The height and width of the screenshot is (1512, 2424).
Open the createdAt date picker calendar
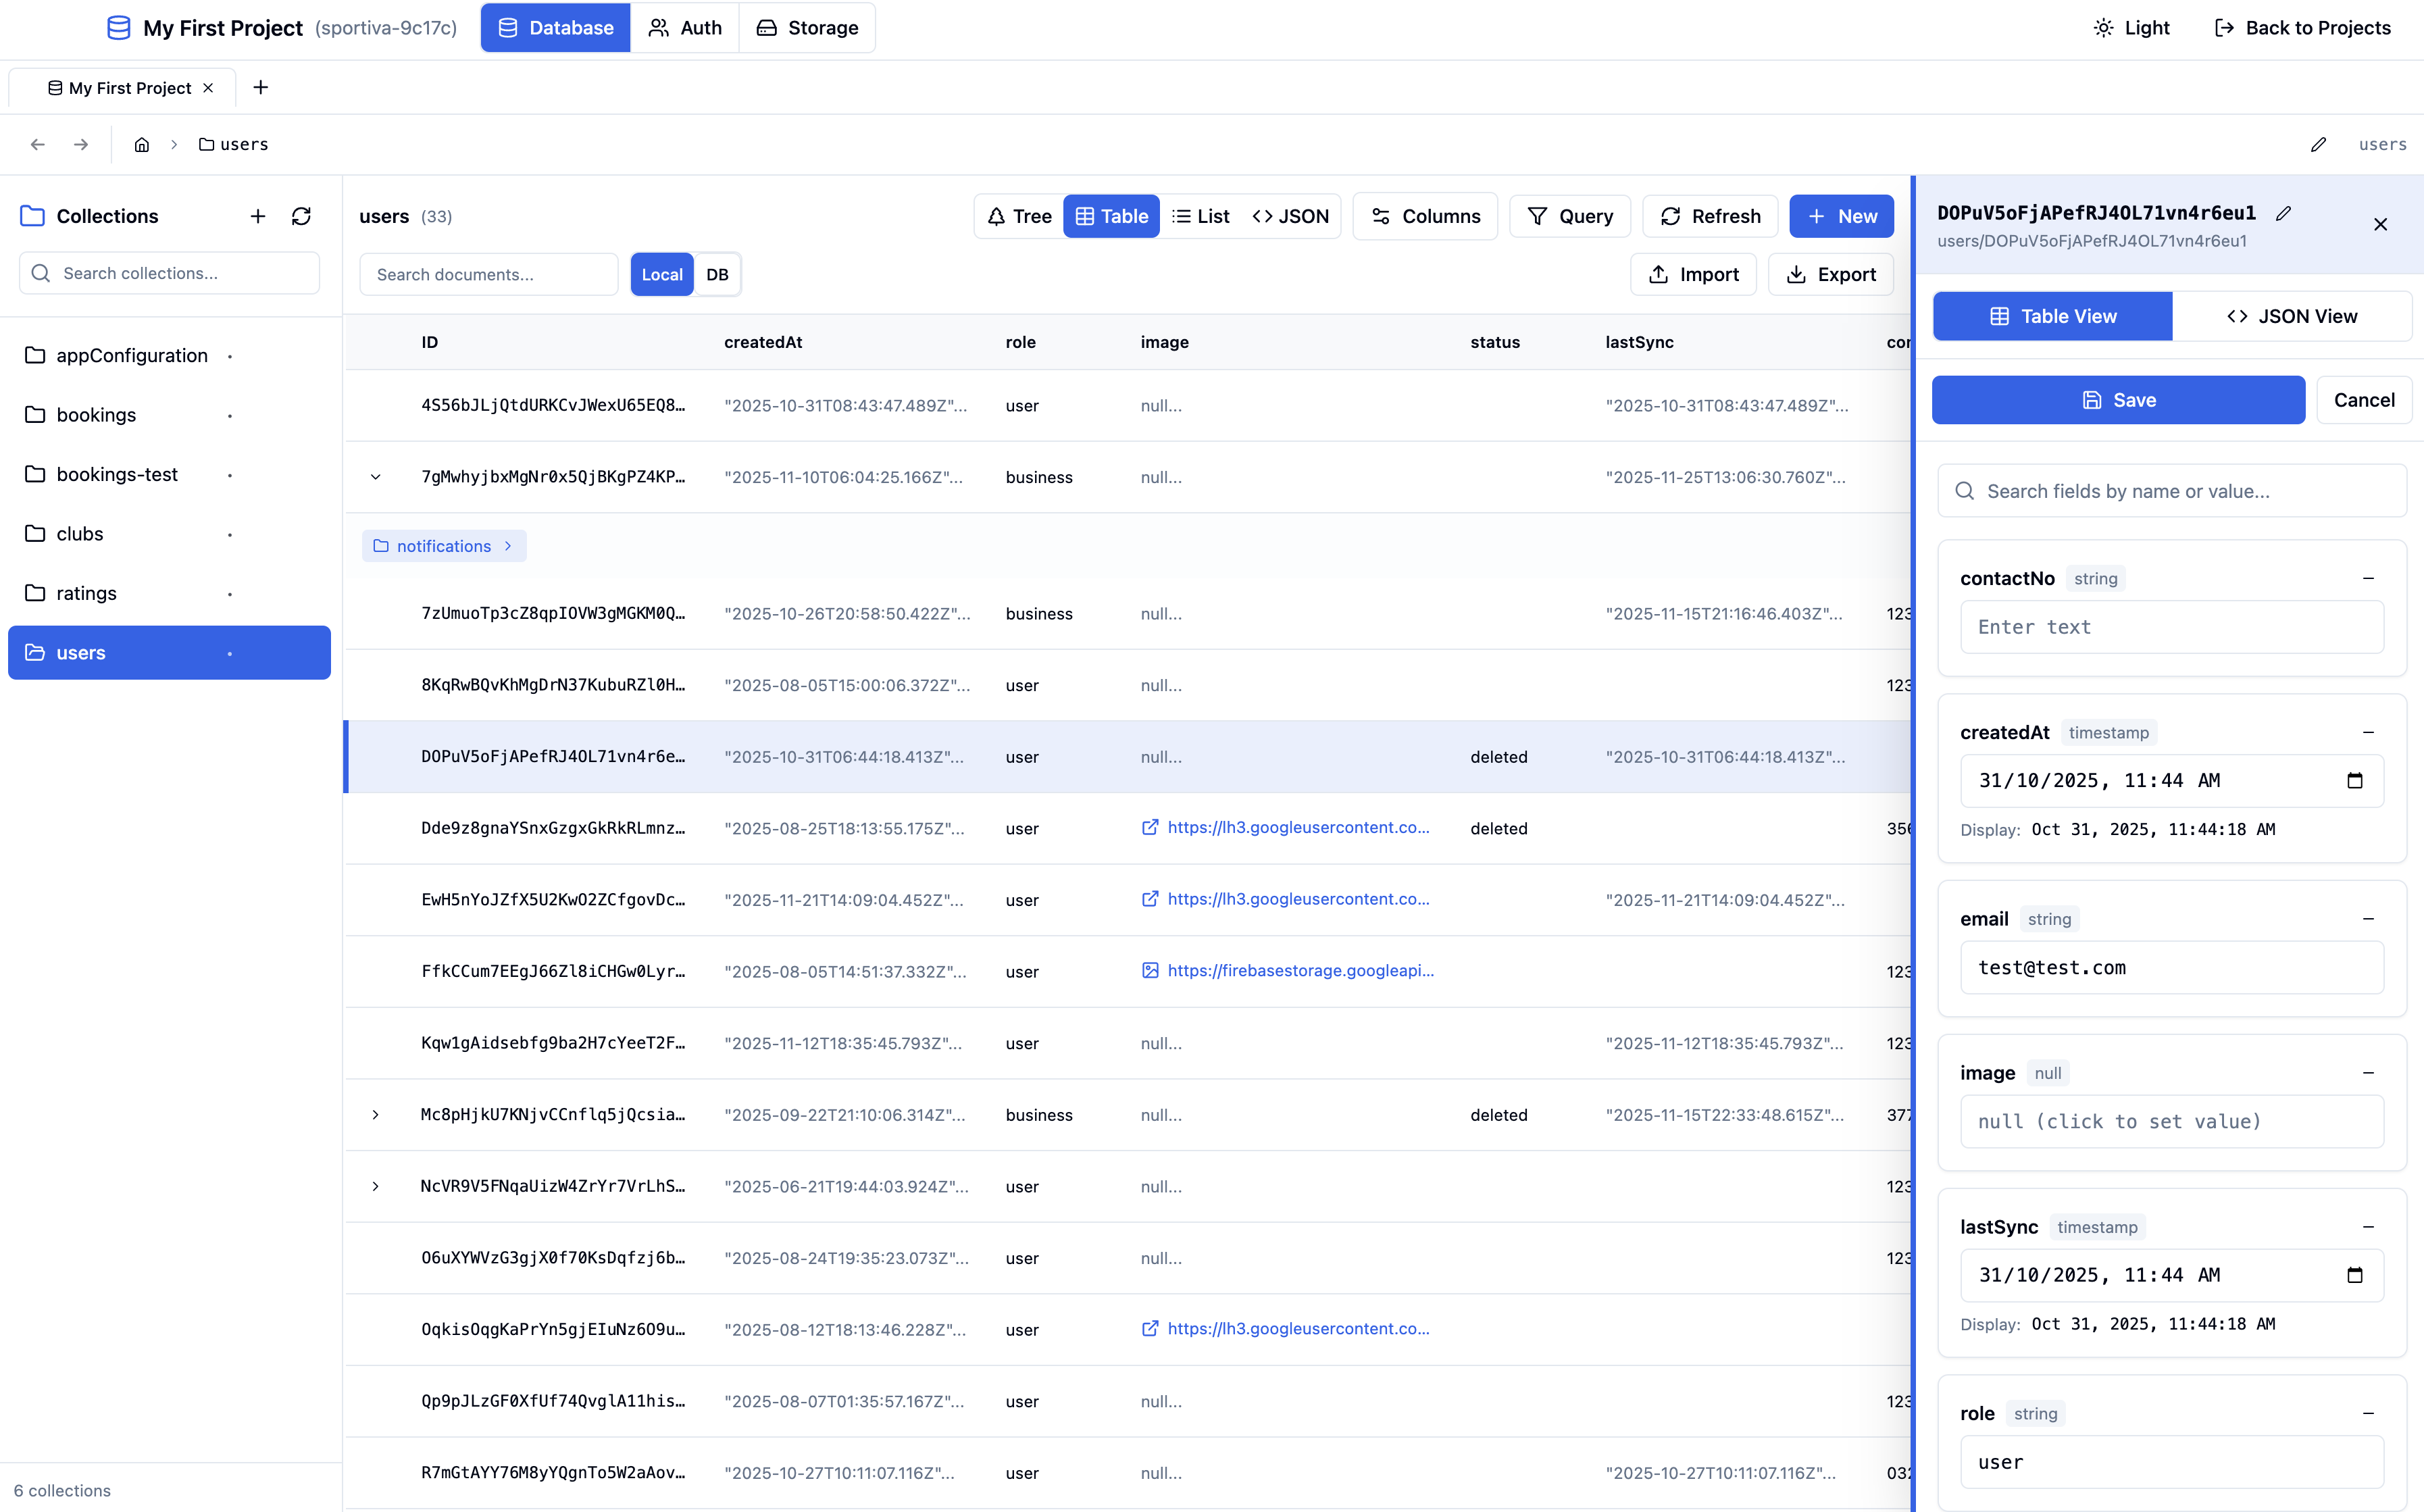(x=2355, y=780)
